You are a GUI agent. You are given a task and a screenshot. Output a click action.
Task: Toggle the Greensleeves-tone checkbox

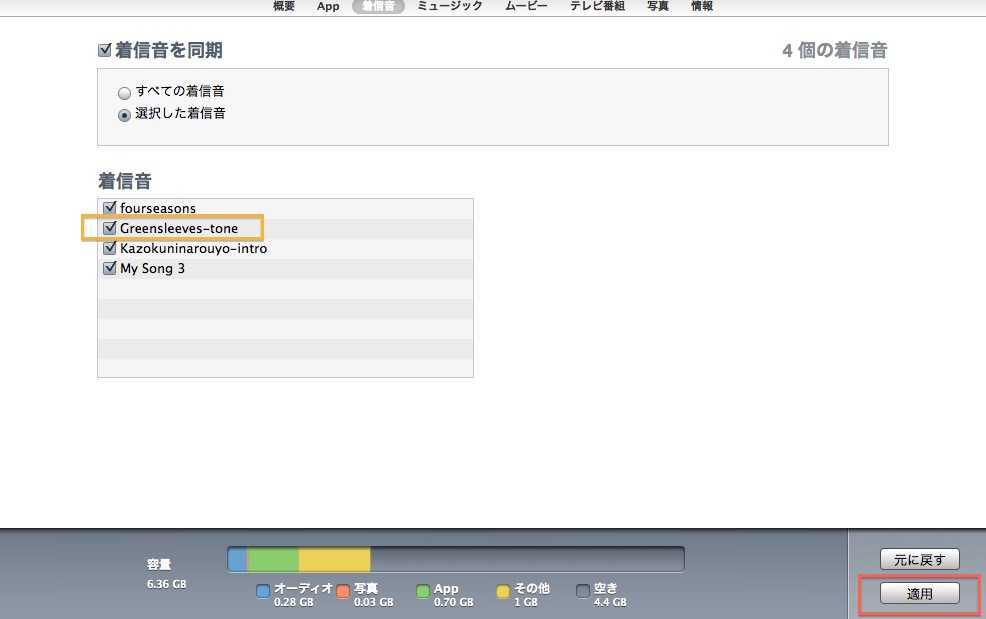pyautogui.click(x=110, y=228)
